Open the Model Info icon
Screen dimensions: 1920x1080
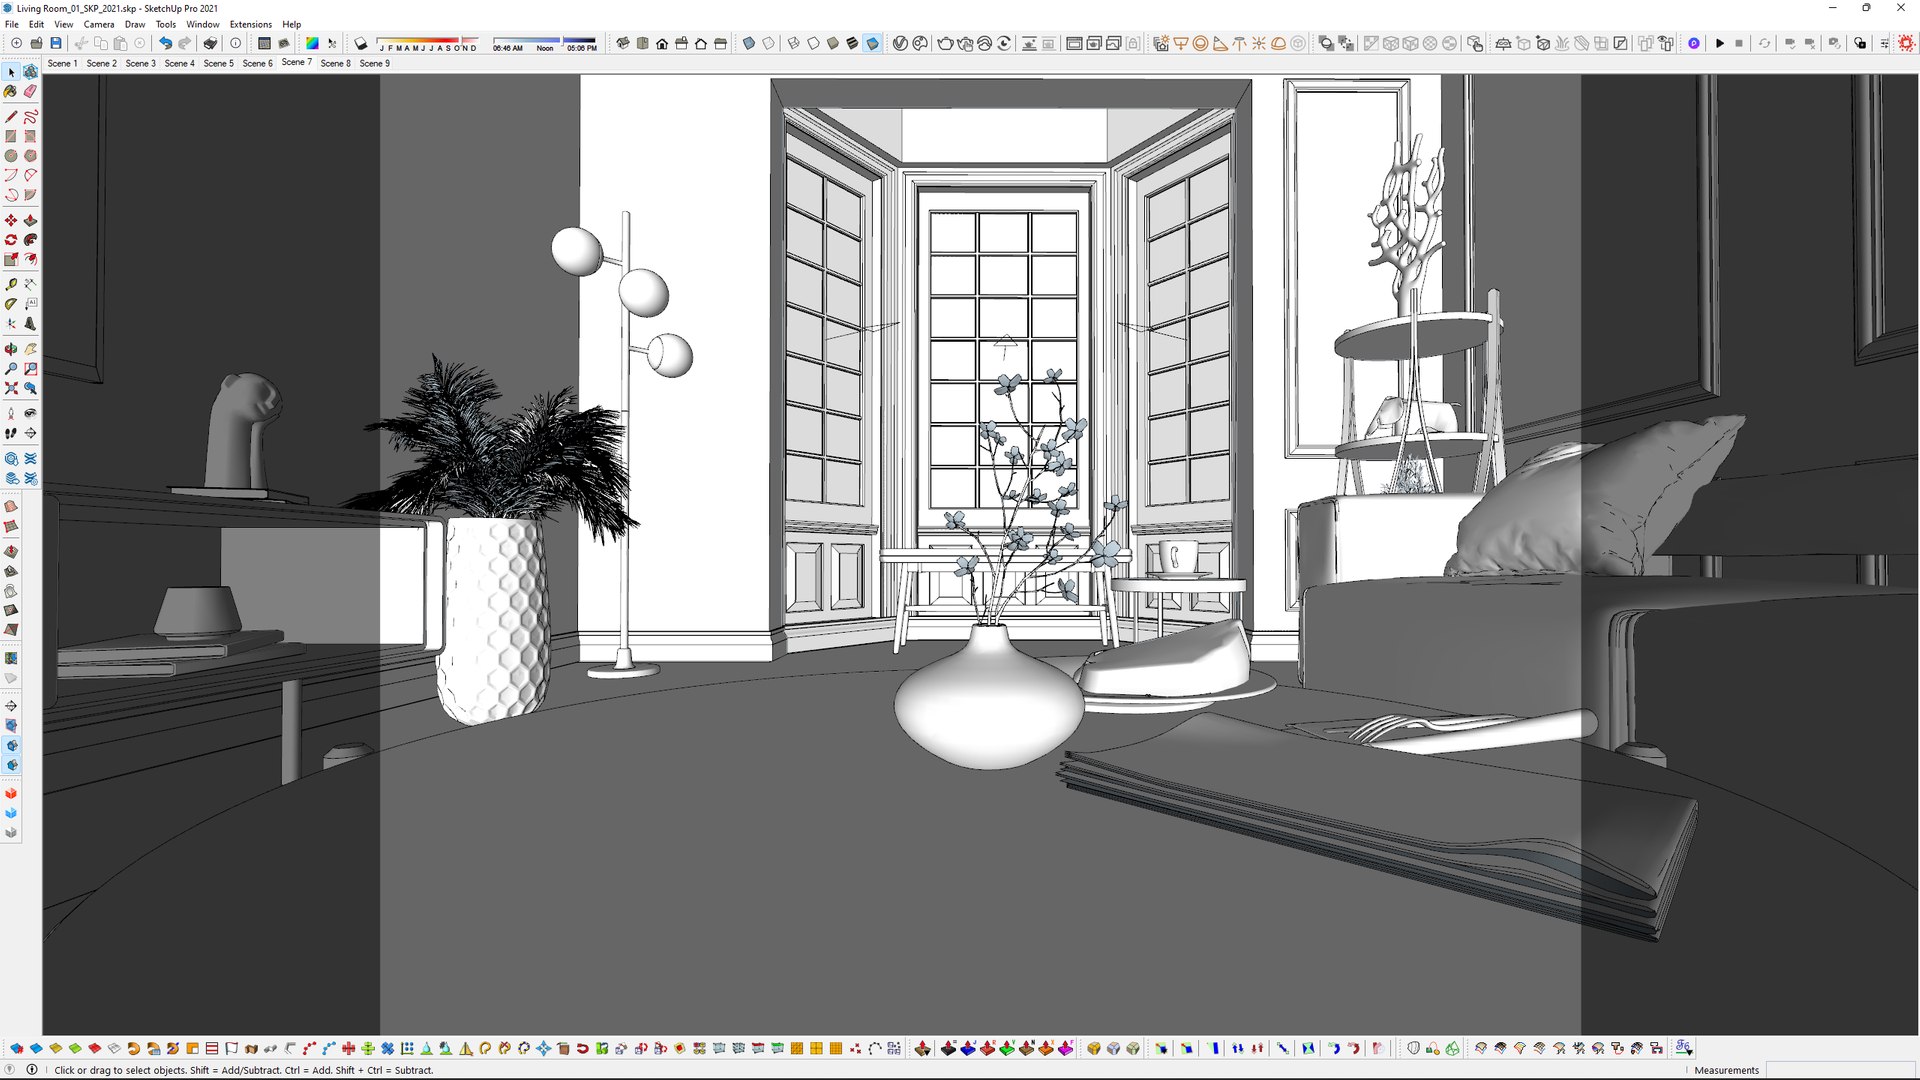[x=236, y=43]
